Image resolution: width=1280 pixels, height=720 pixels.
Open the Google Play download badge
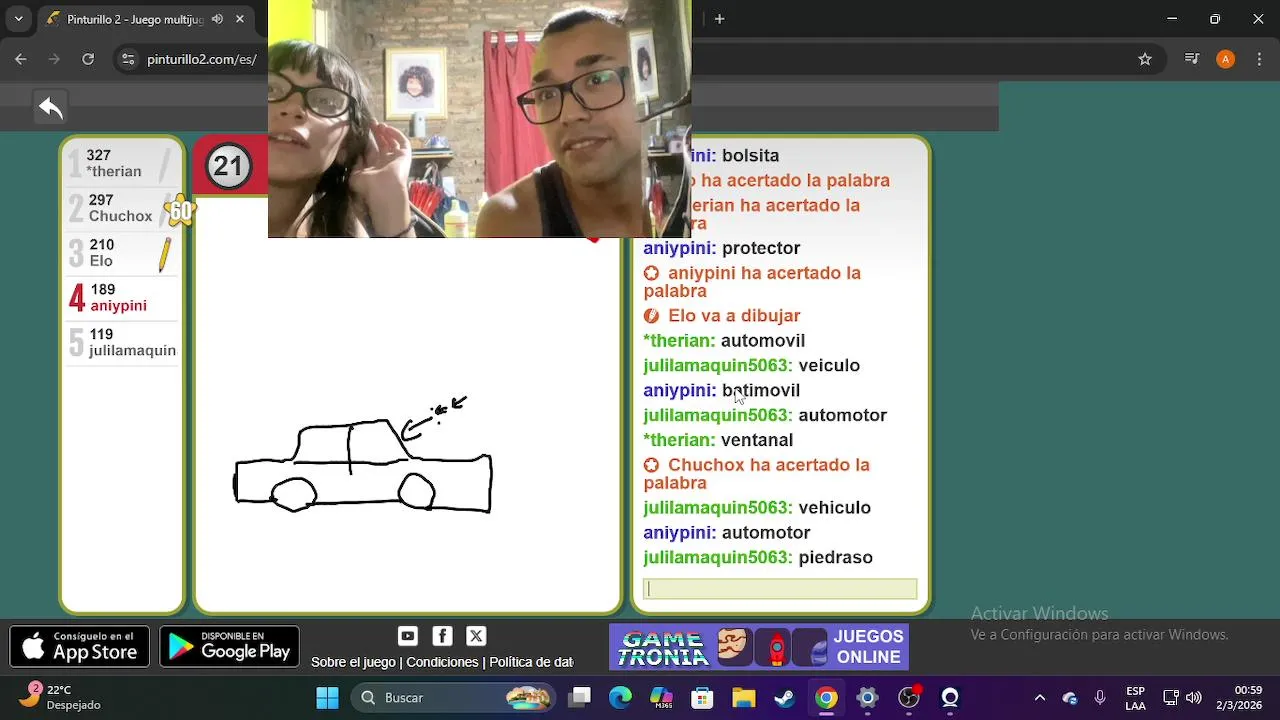(229, 647)
